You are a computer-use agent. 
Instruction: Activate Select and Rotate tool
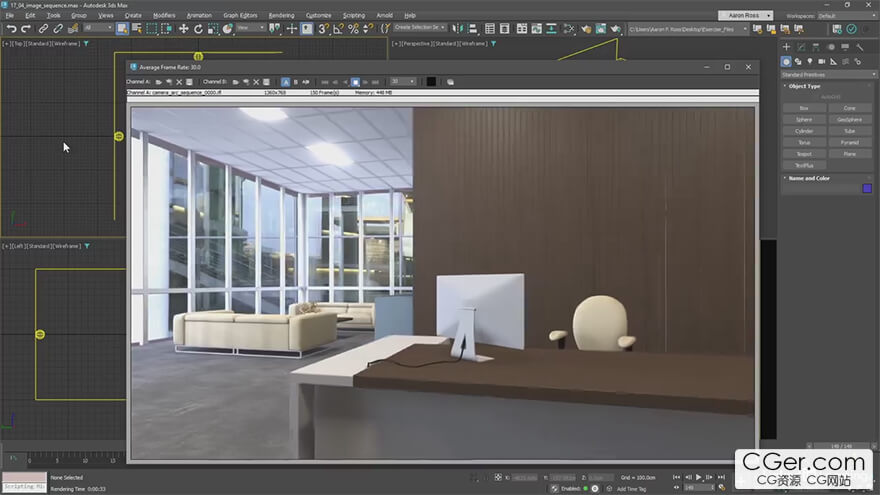coord(198,29)
